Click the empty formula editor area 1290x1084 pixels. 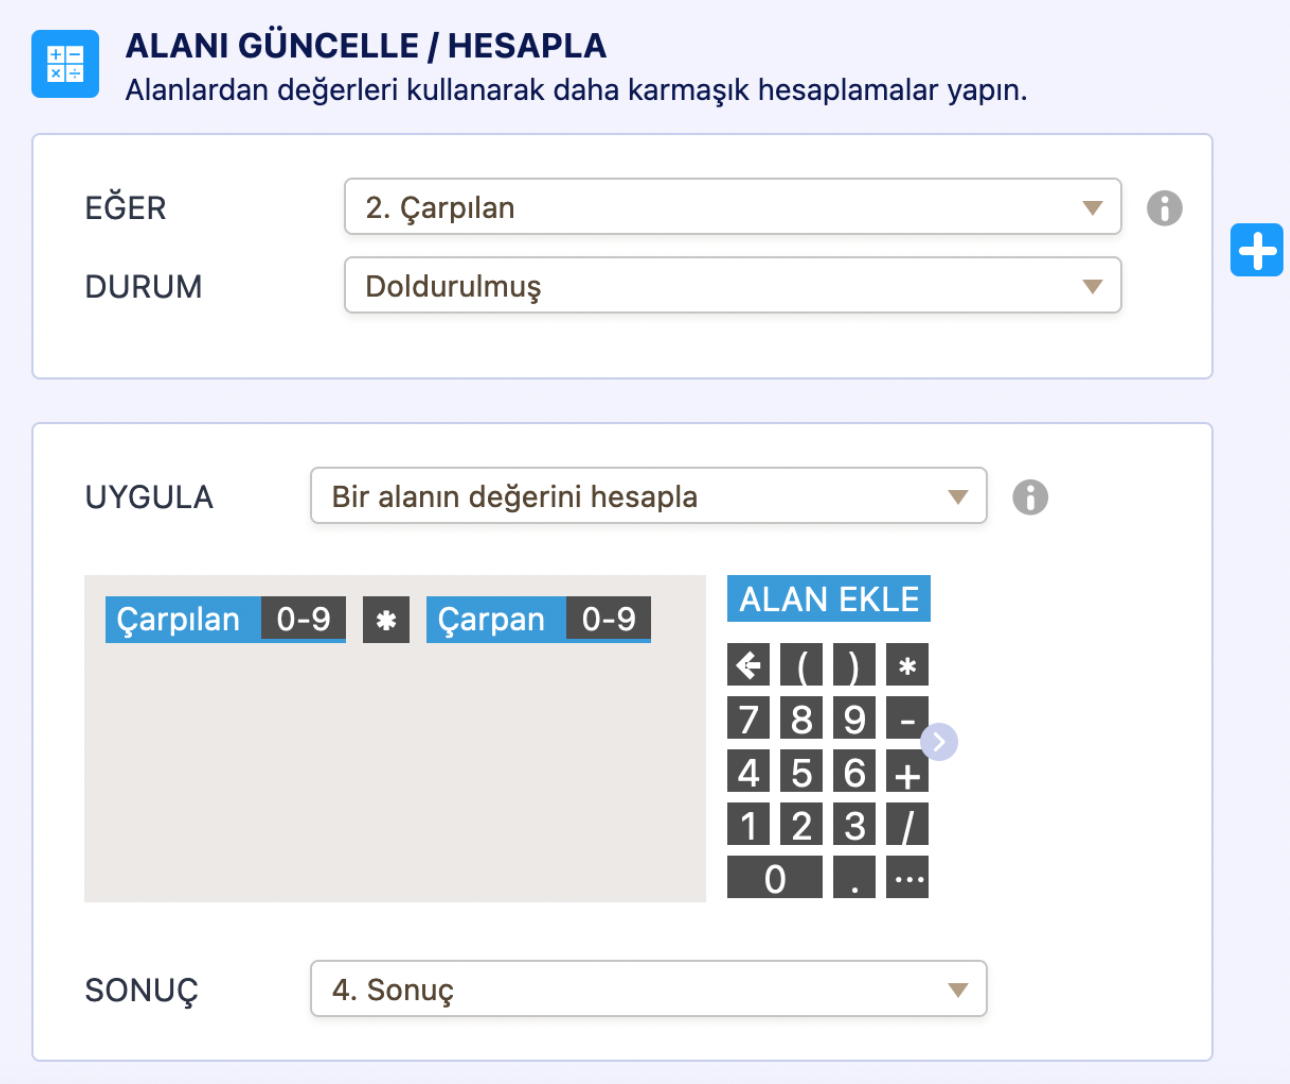pos(394,780)
